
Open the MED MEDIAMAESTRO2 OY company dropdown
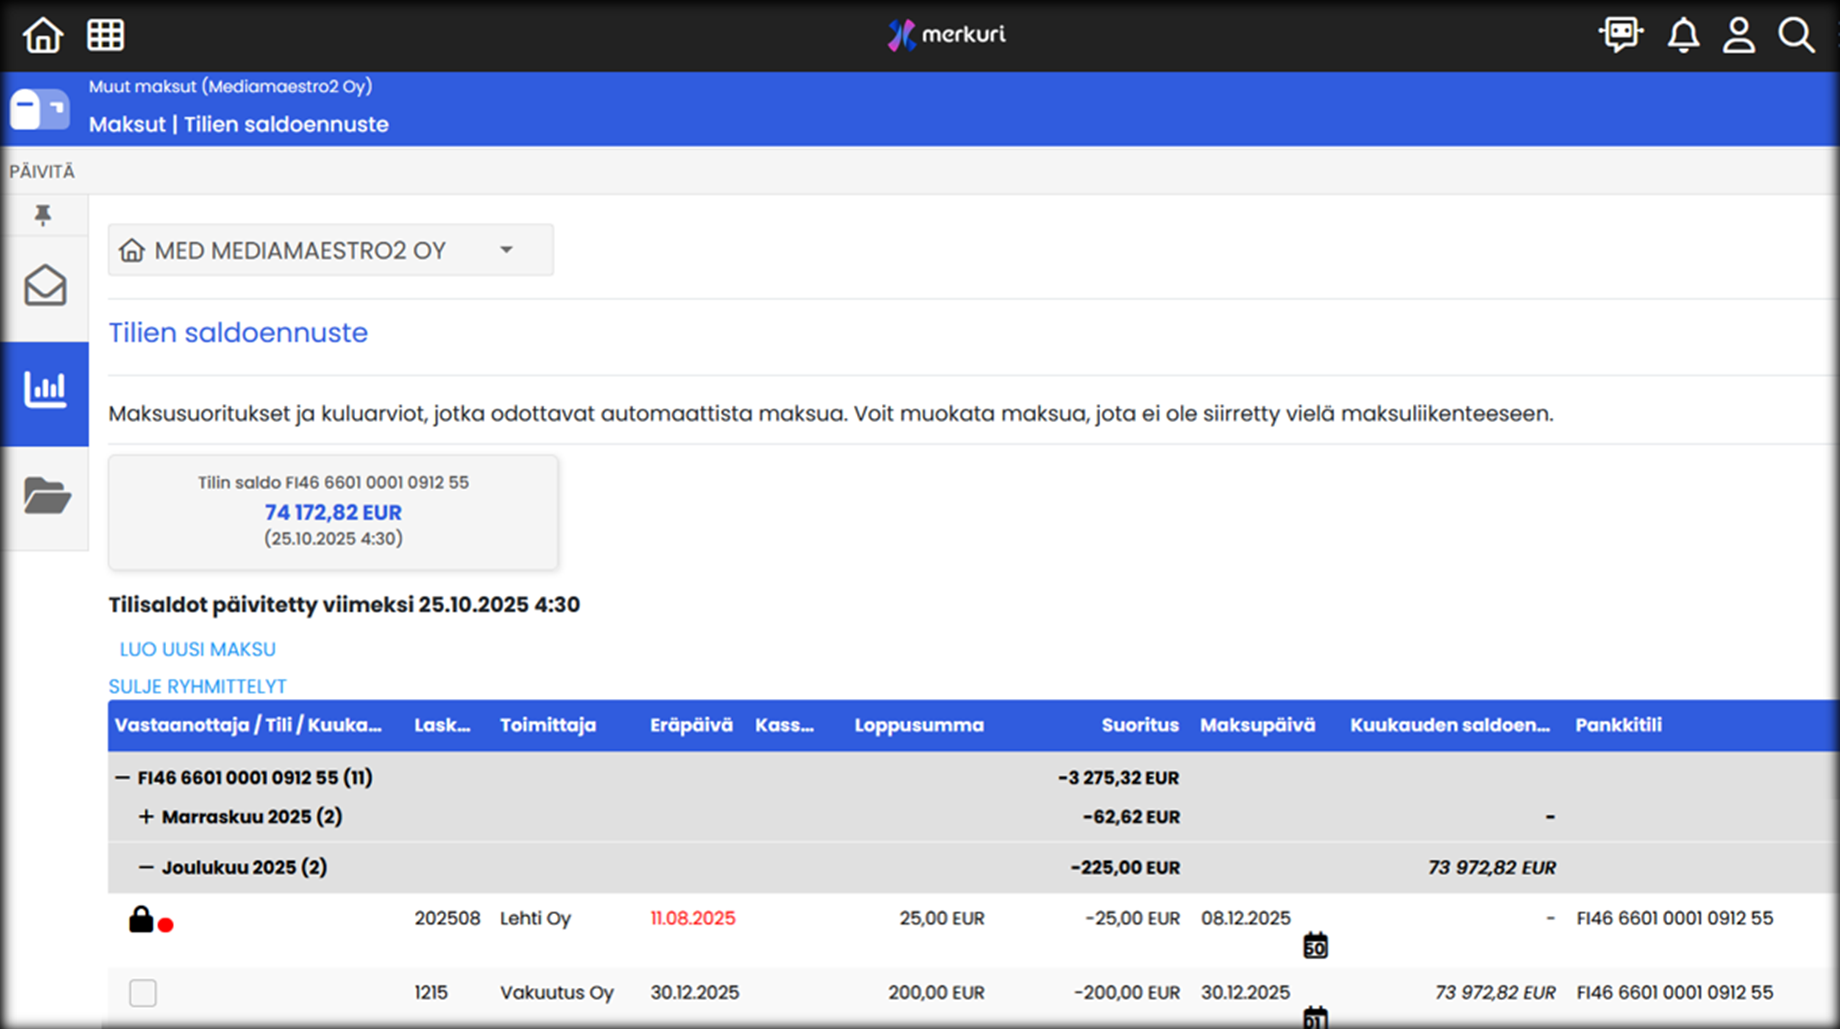(x=330, y=250)
